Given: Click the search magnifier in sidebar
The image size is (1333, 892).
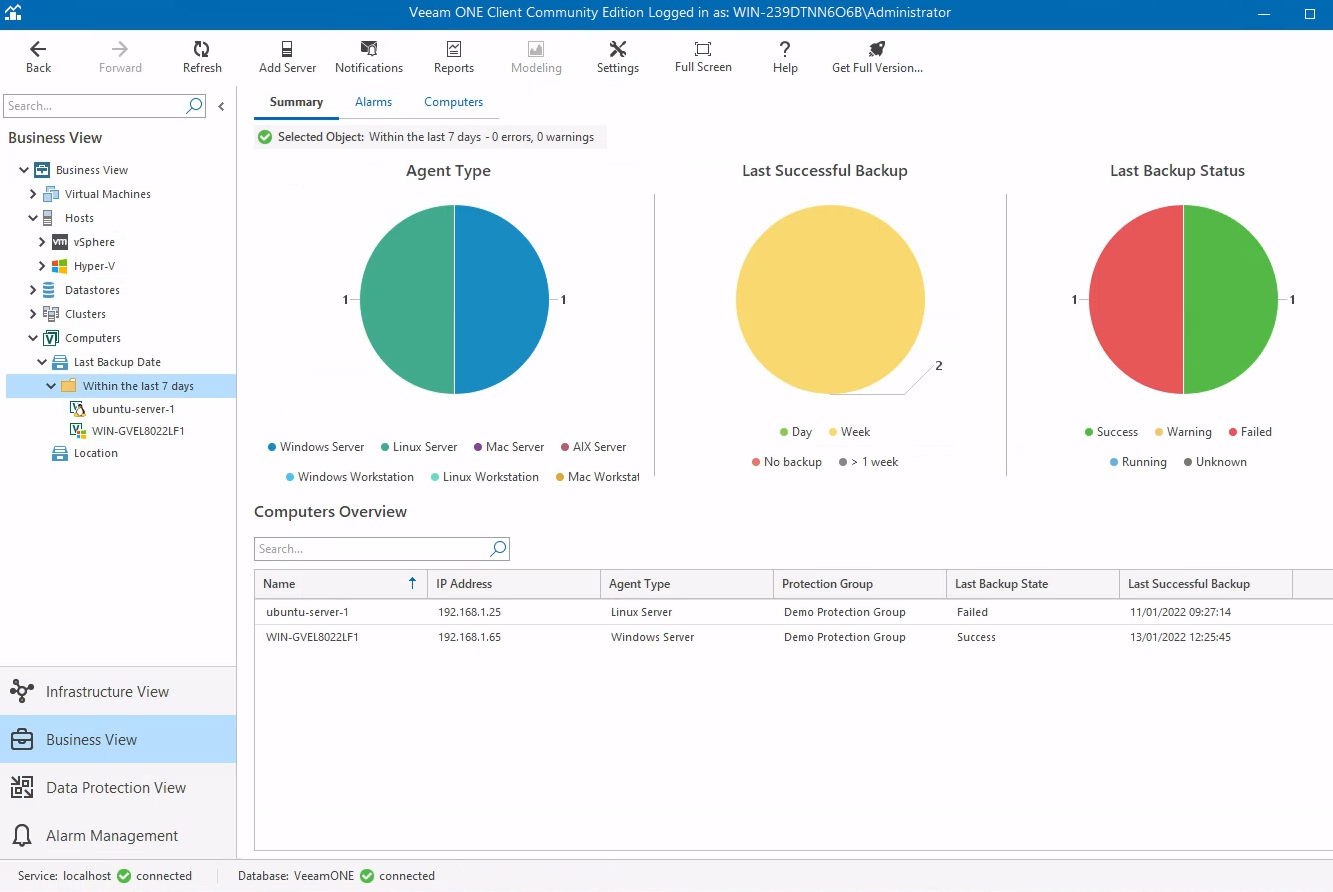Looking at the screenshot, I should point(195,106).
